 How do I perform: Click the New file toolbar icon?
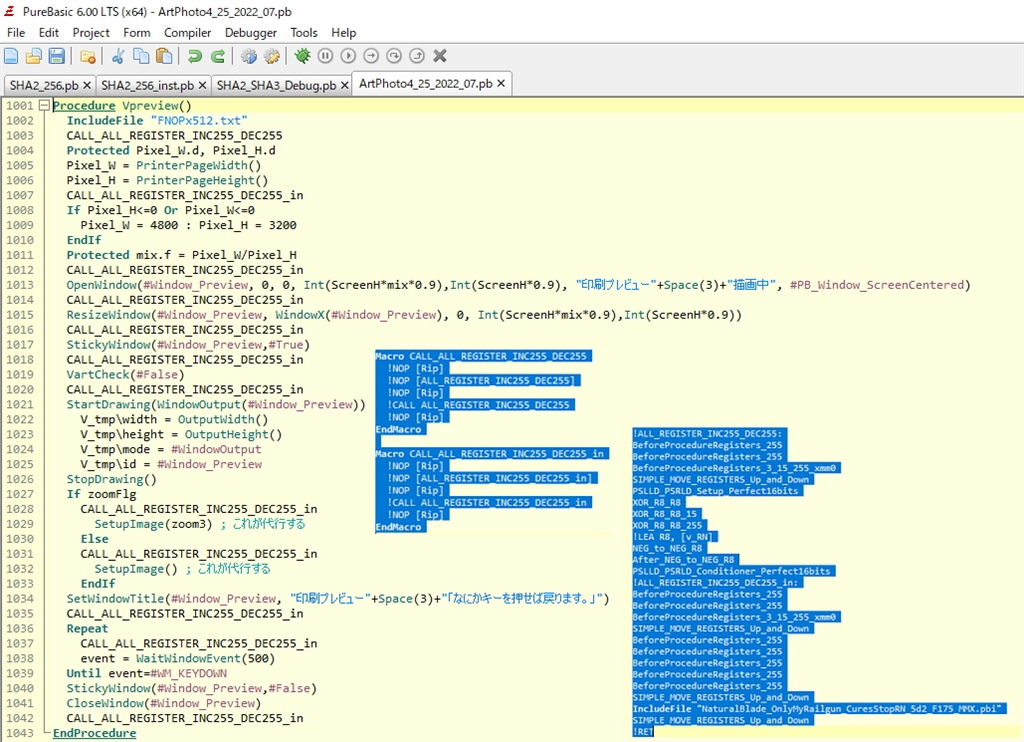point(11,56)
